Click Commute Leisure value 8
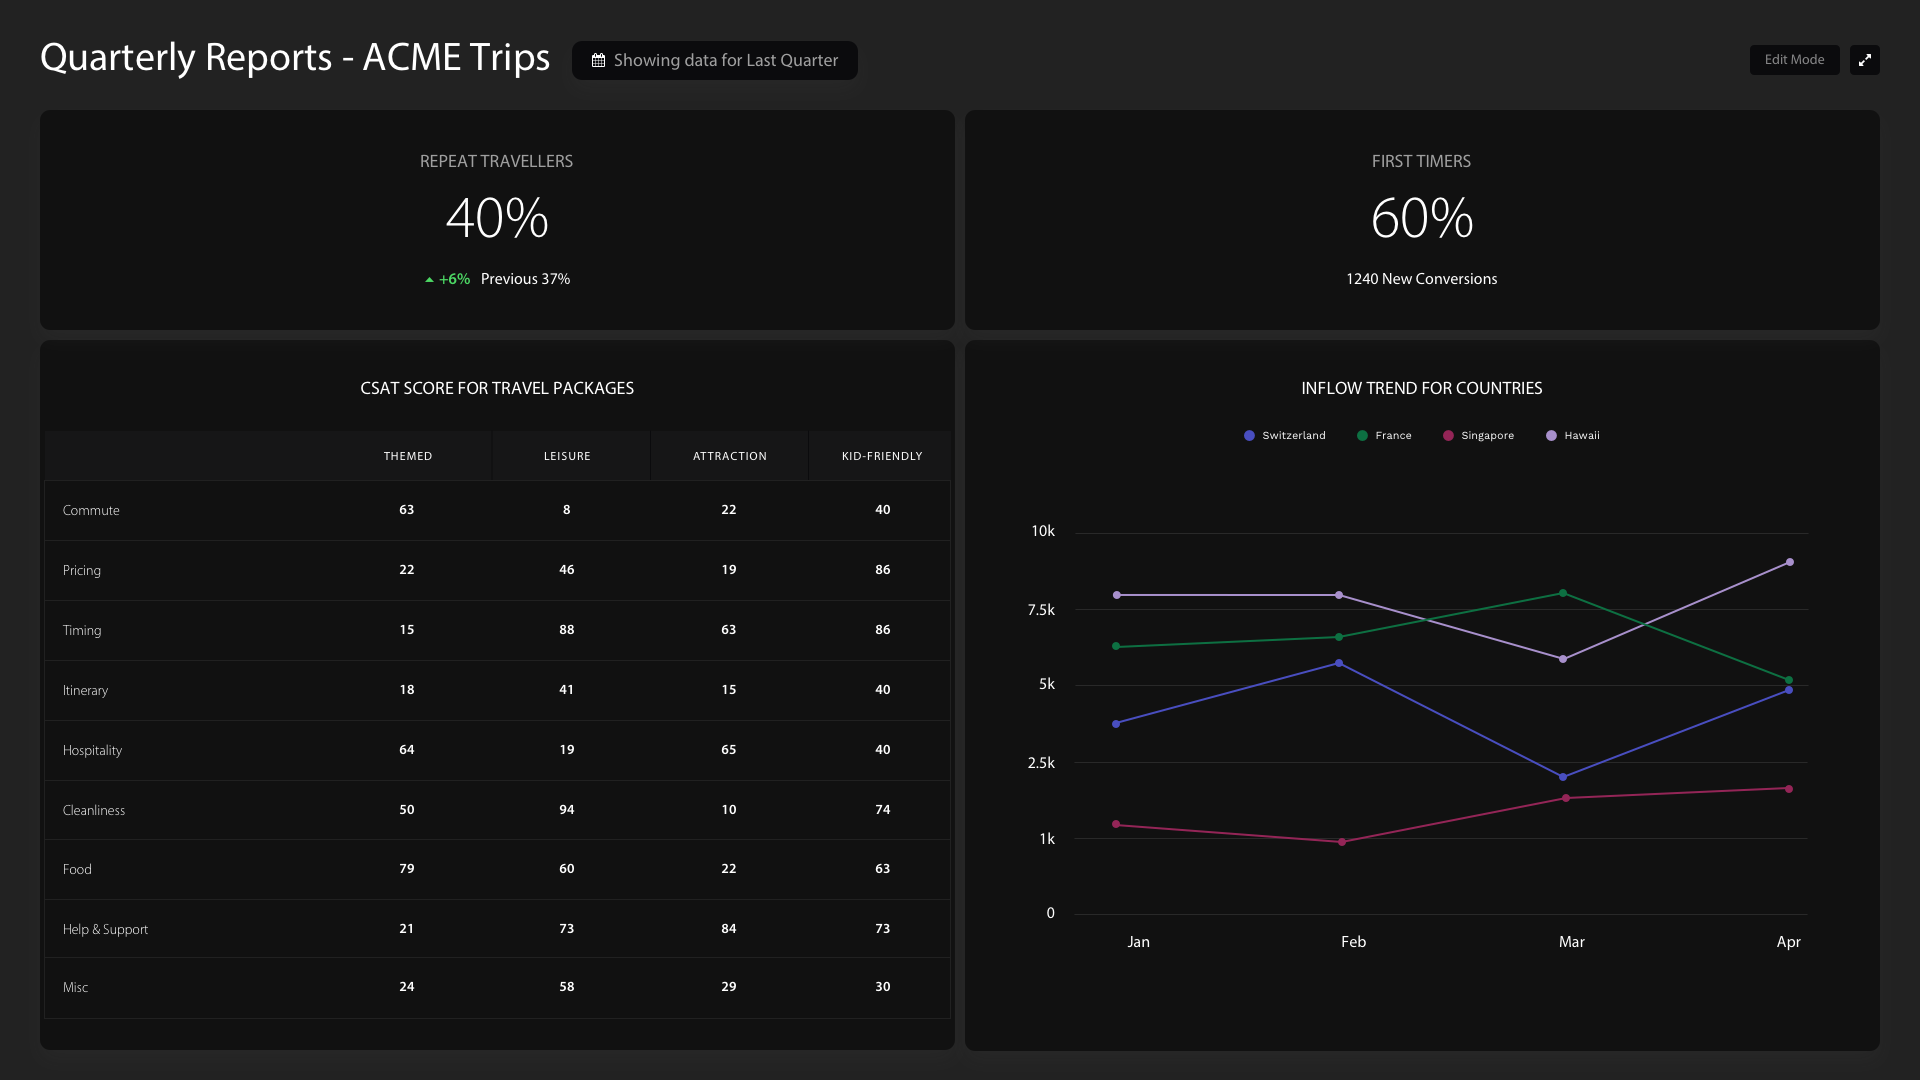Viewport: 1920px width, 1080px height. pos(567,510)
